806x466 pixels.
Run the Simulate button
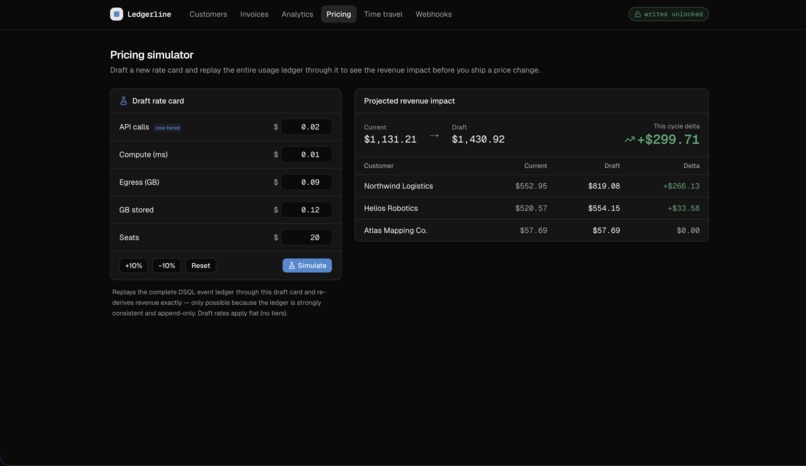click(x=307, y=266)
